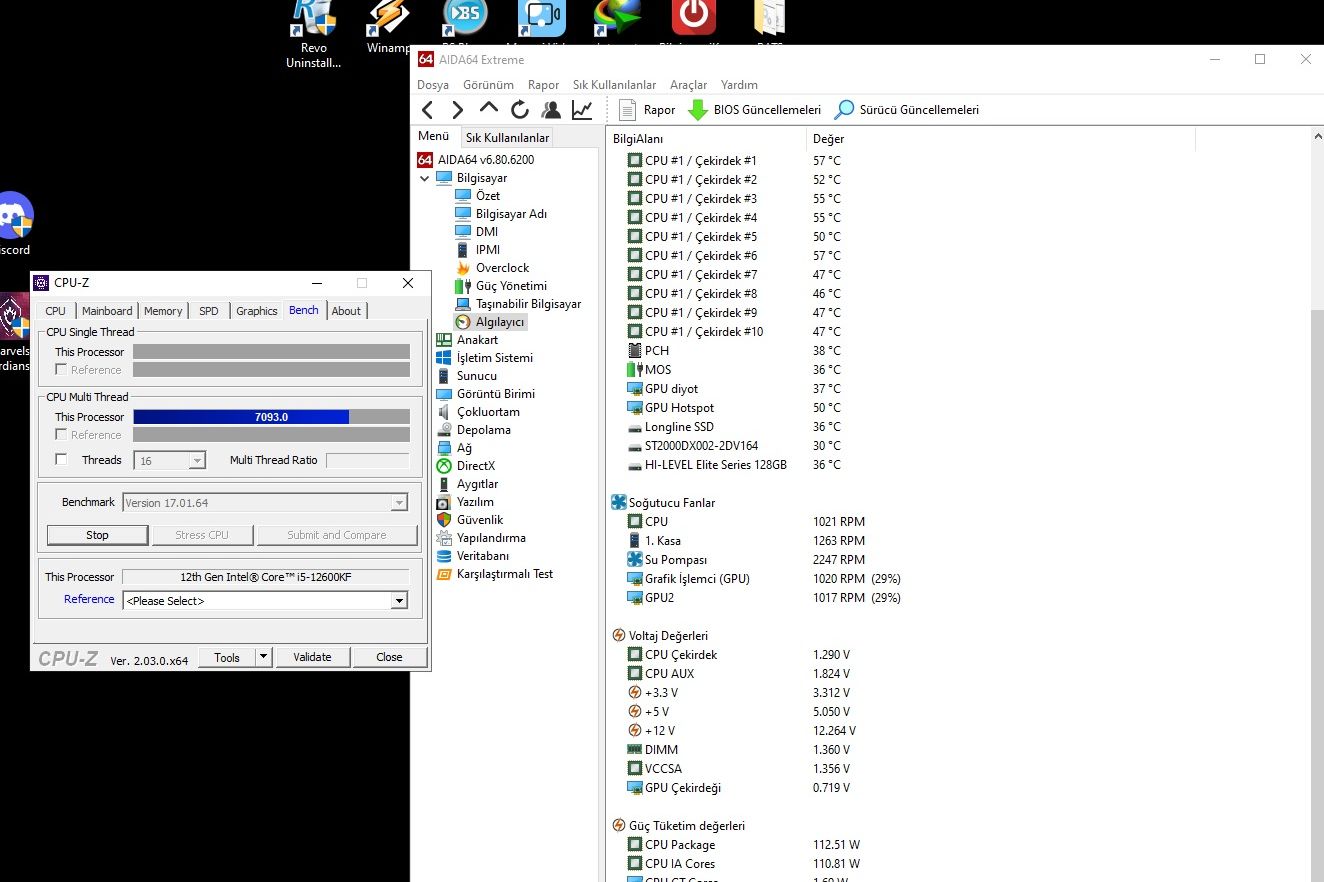Open the Görünüm menu
The height and width of the screenshot is (882, 1324).
(x=489, y=85)
